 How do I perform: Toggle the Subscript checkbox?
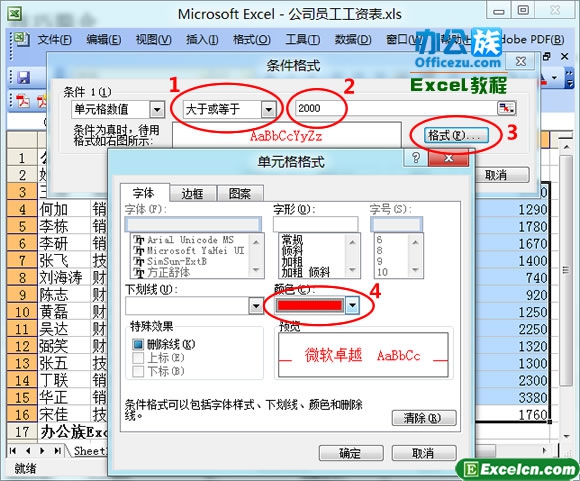coord(138,371)
